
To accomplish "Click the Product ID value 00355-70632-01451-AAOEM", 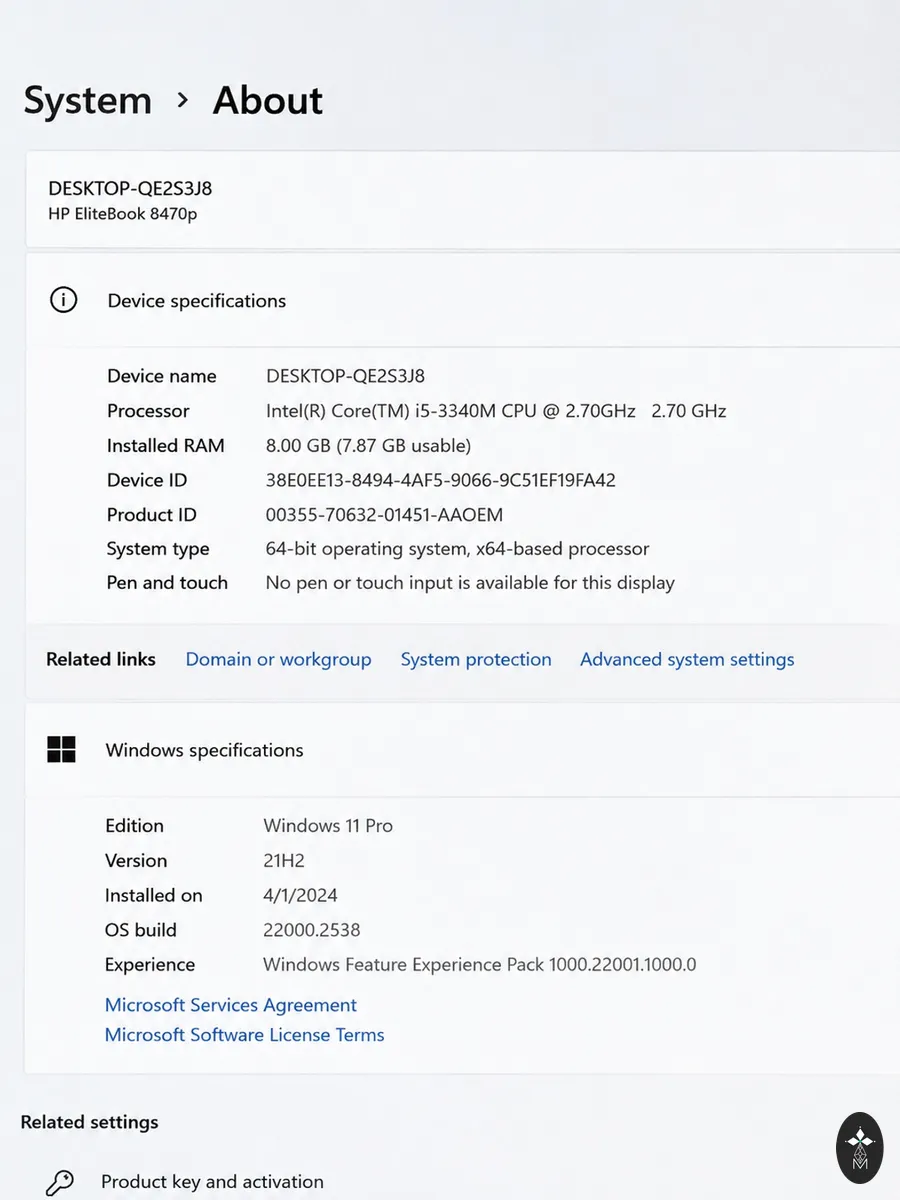I will click(x=384, y=515).
